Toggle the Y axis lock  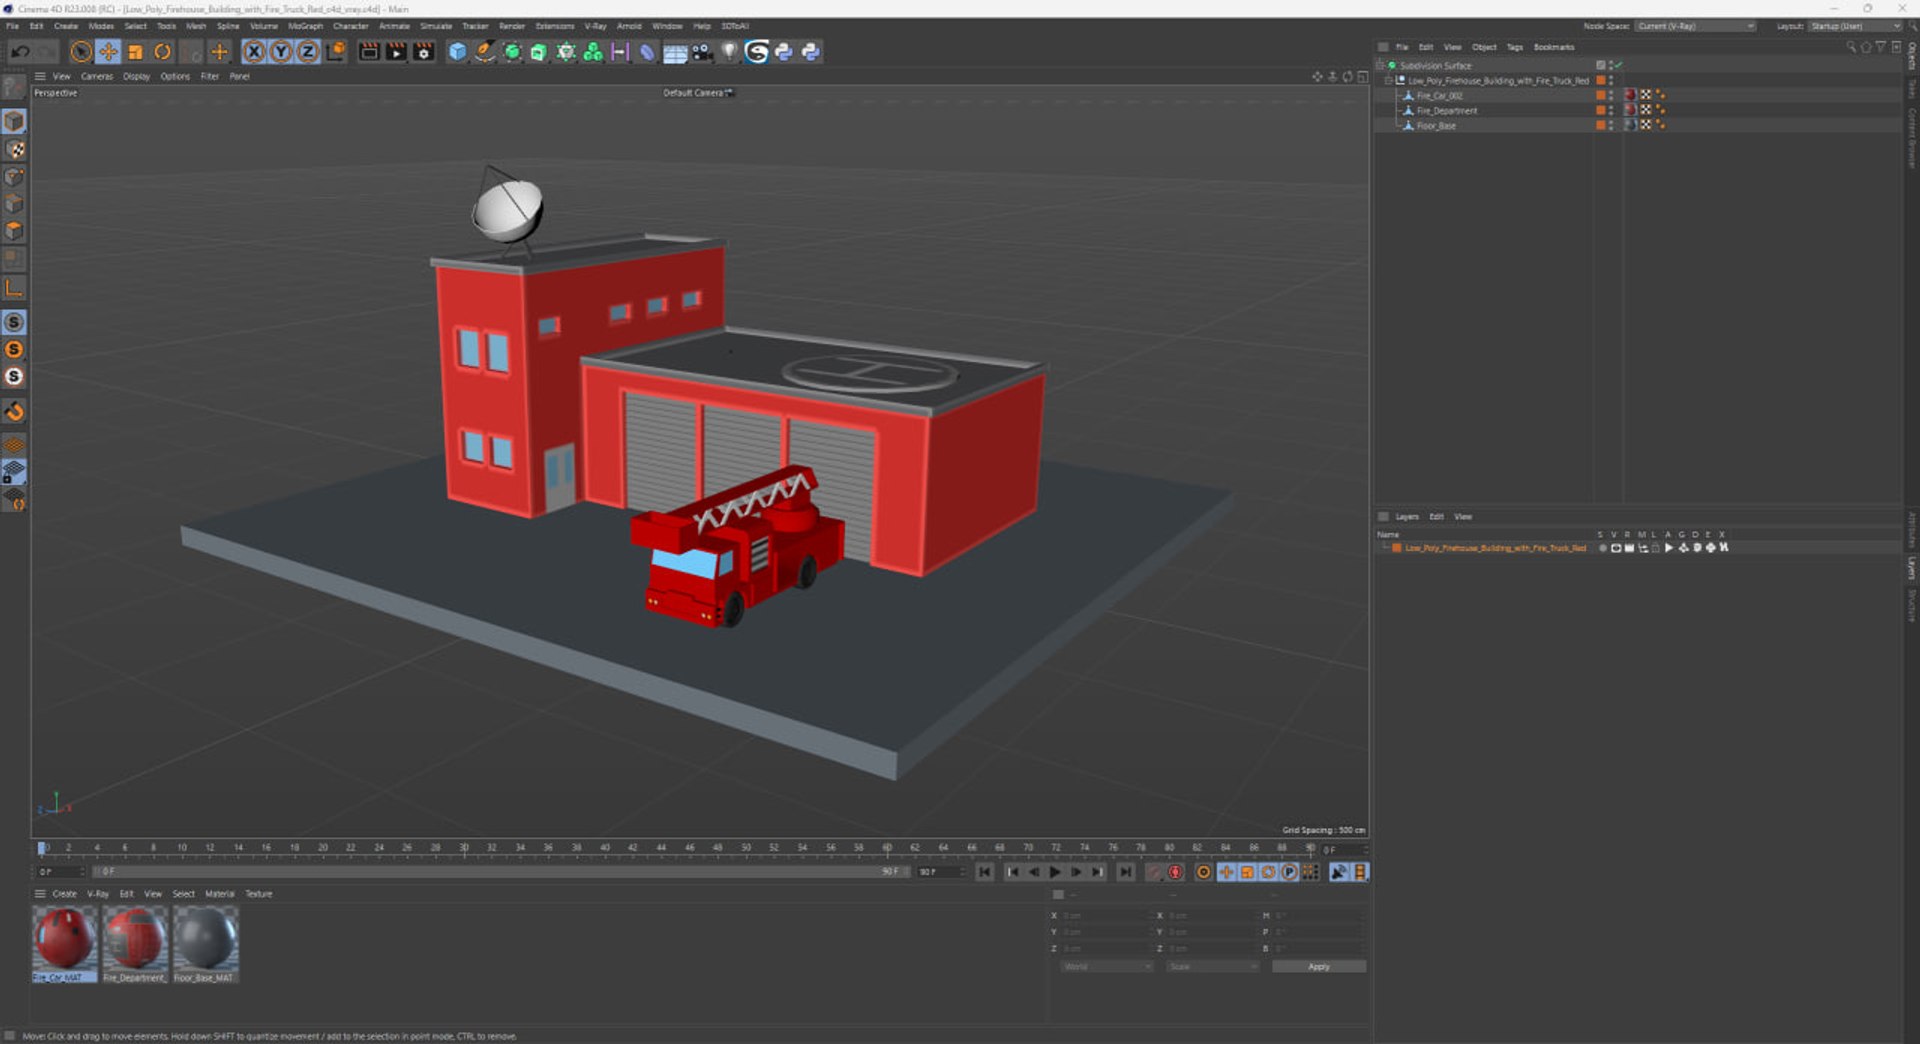pyautogui.click(x=281, y=52)
